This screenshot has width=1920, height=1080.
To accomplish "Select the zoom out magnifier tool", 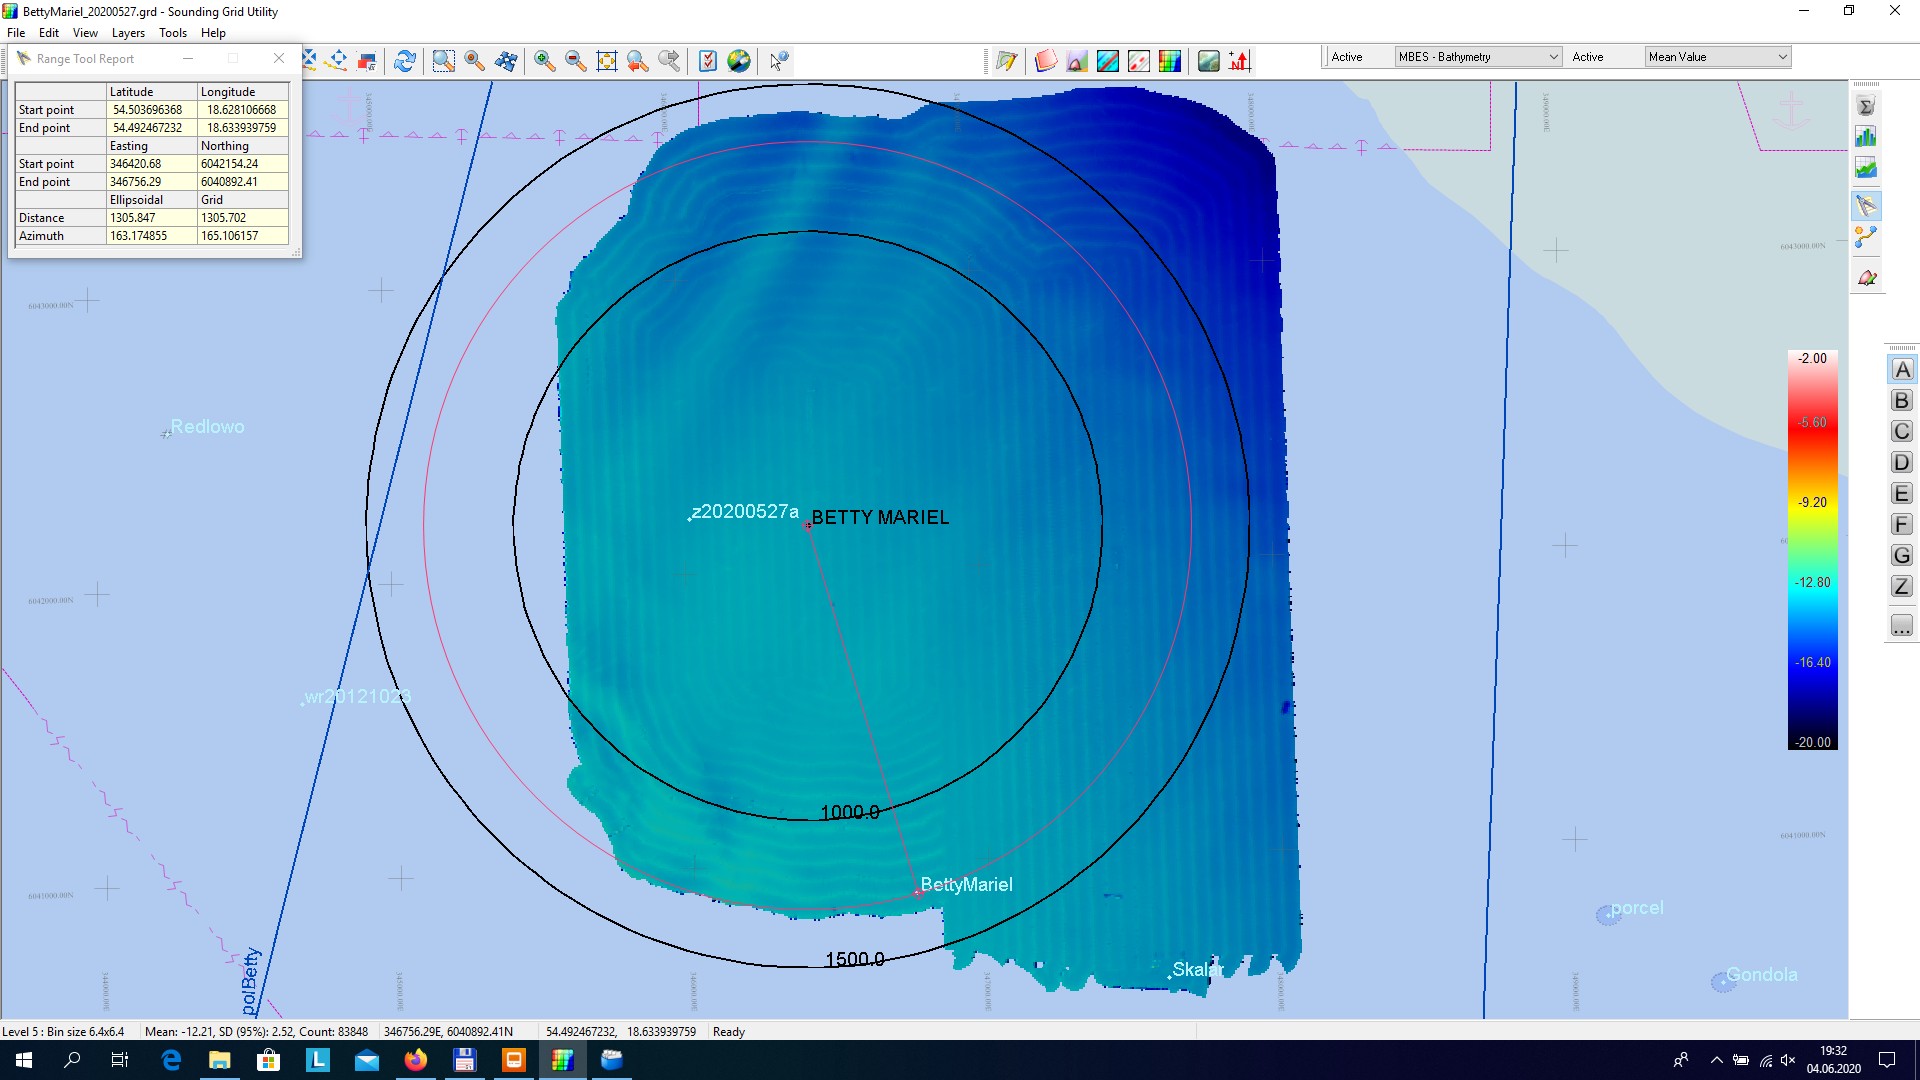I will [x=575, y=61].
